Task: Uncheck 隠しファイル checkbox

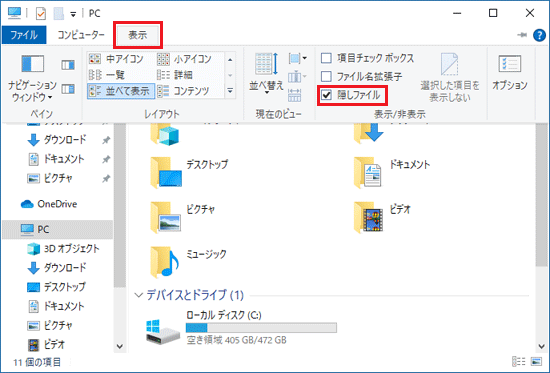Action: tap(326, 95)
